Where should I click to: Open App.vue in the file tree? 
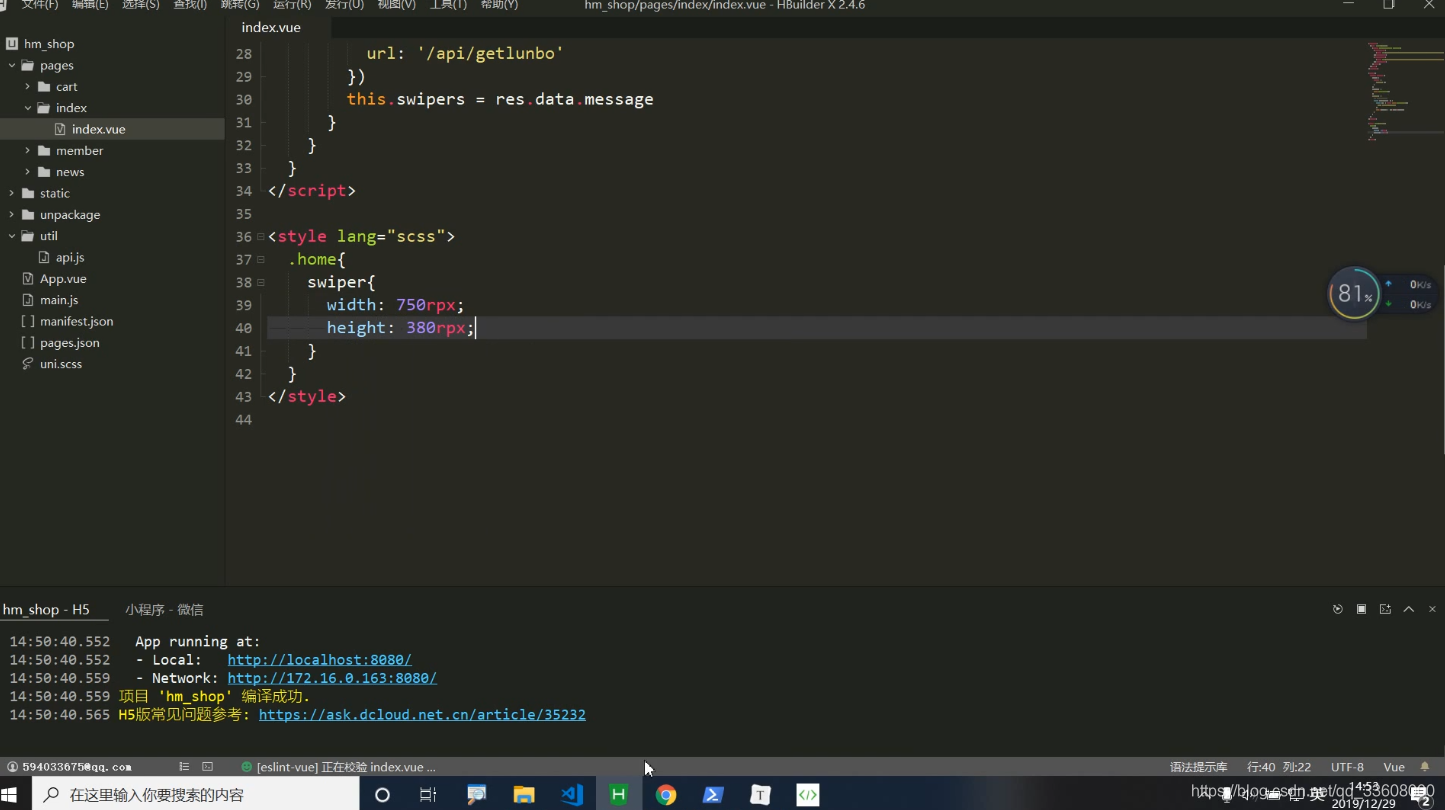pyautogui.click(x=63, y=279)
